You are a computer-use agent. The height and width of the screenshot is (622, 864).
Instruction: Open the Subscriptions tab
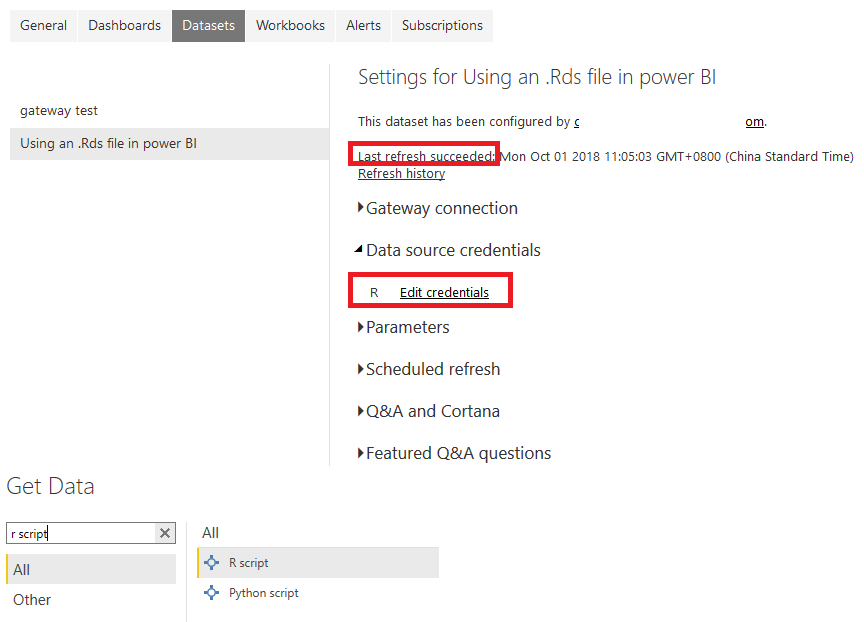[442, 25]
